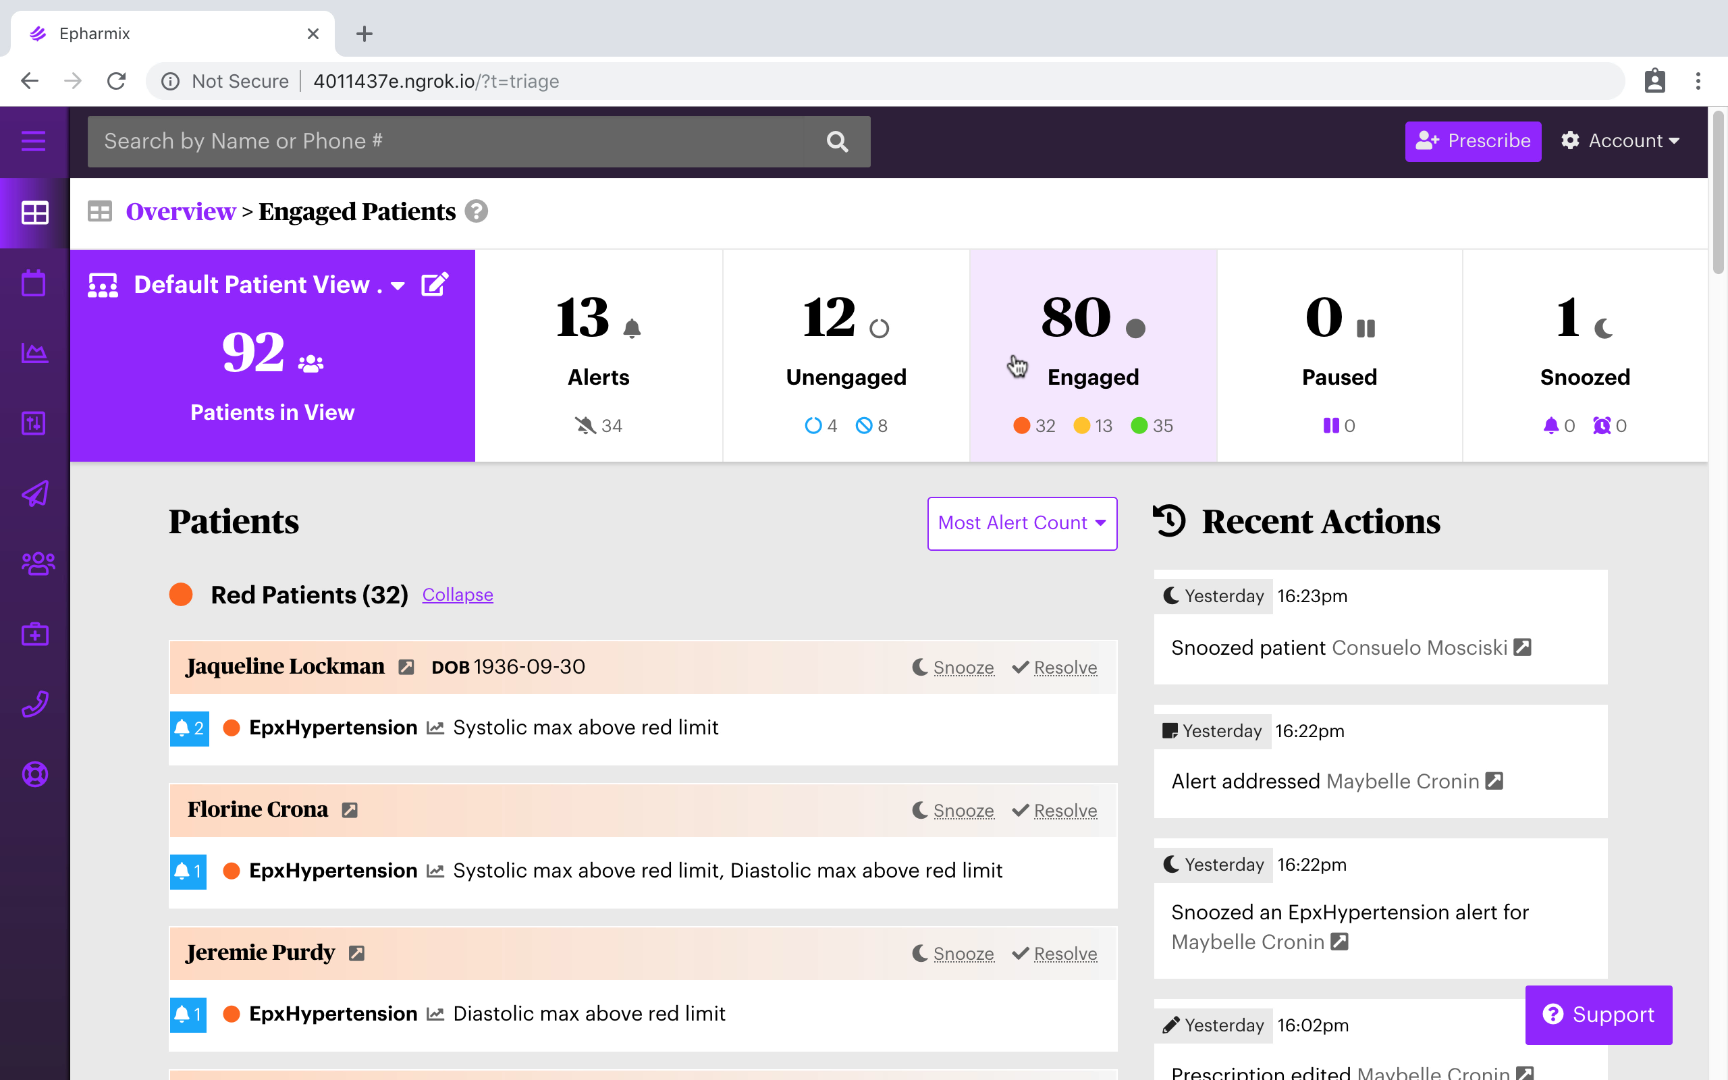Select the Snoozed summary tab
1728x1080 pixels.
point(1585,355)
